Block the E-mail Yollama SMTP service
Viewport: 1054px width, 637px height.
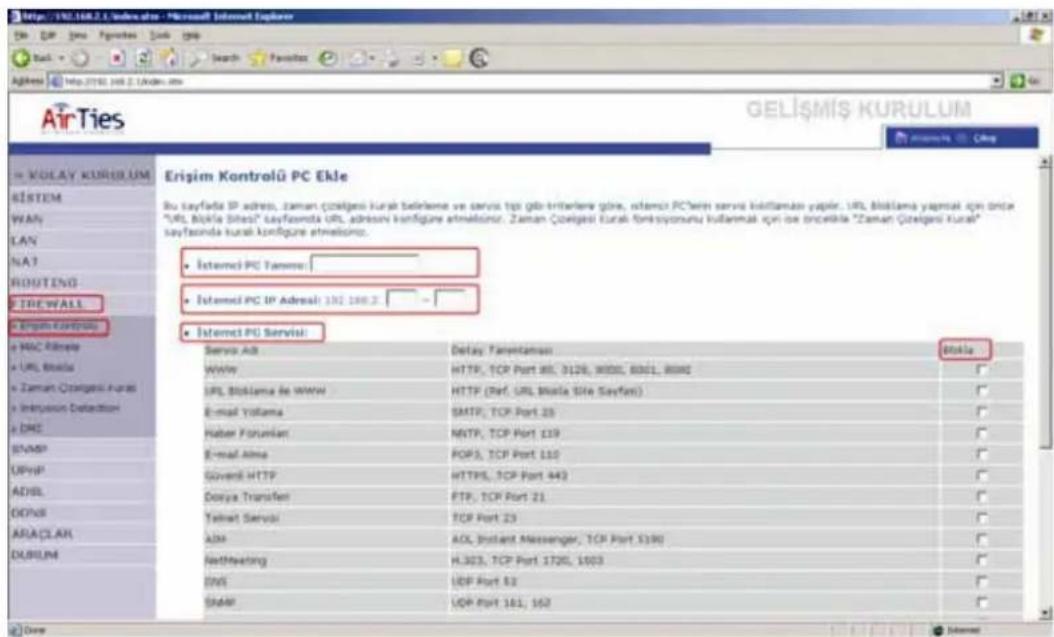tap(982, 412)
